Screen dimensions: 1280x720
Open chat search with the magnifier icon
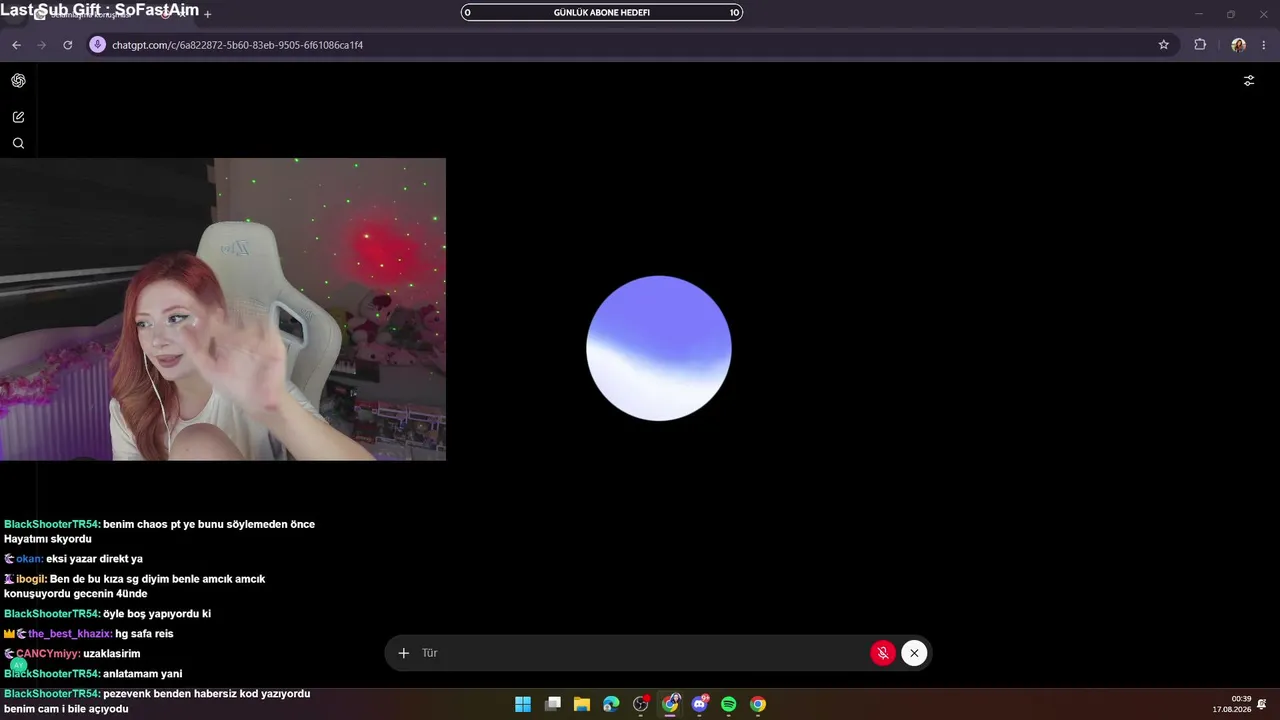click(x=18, y=143)
